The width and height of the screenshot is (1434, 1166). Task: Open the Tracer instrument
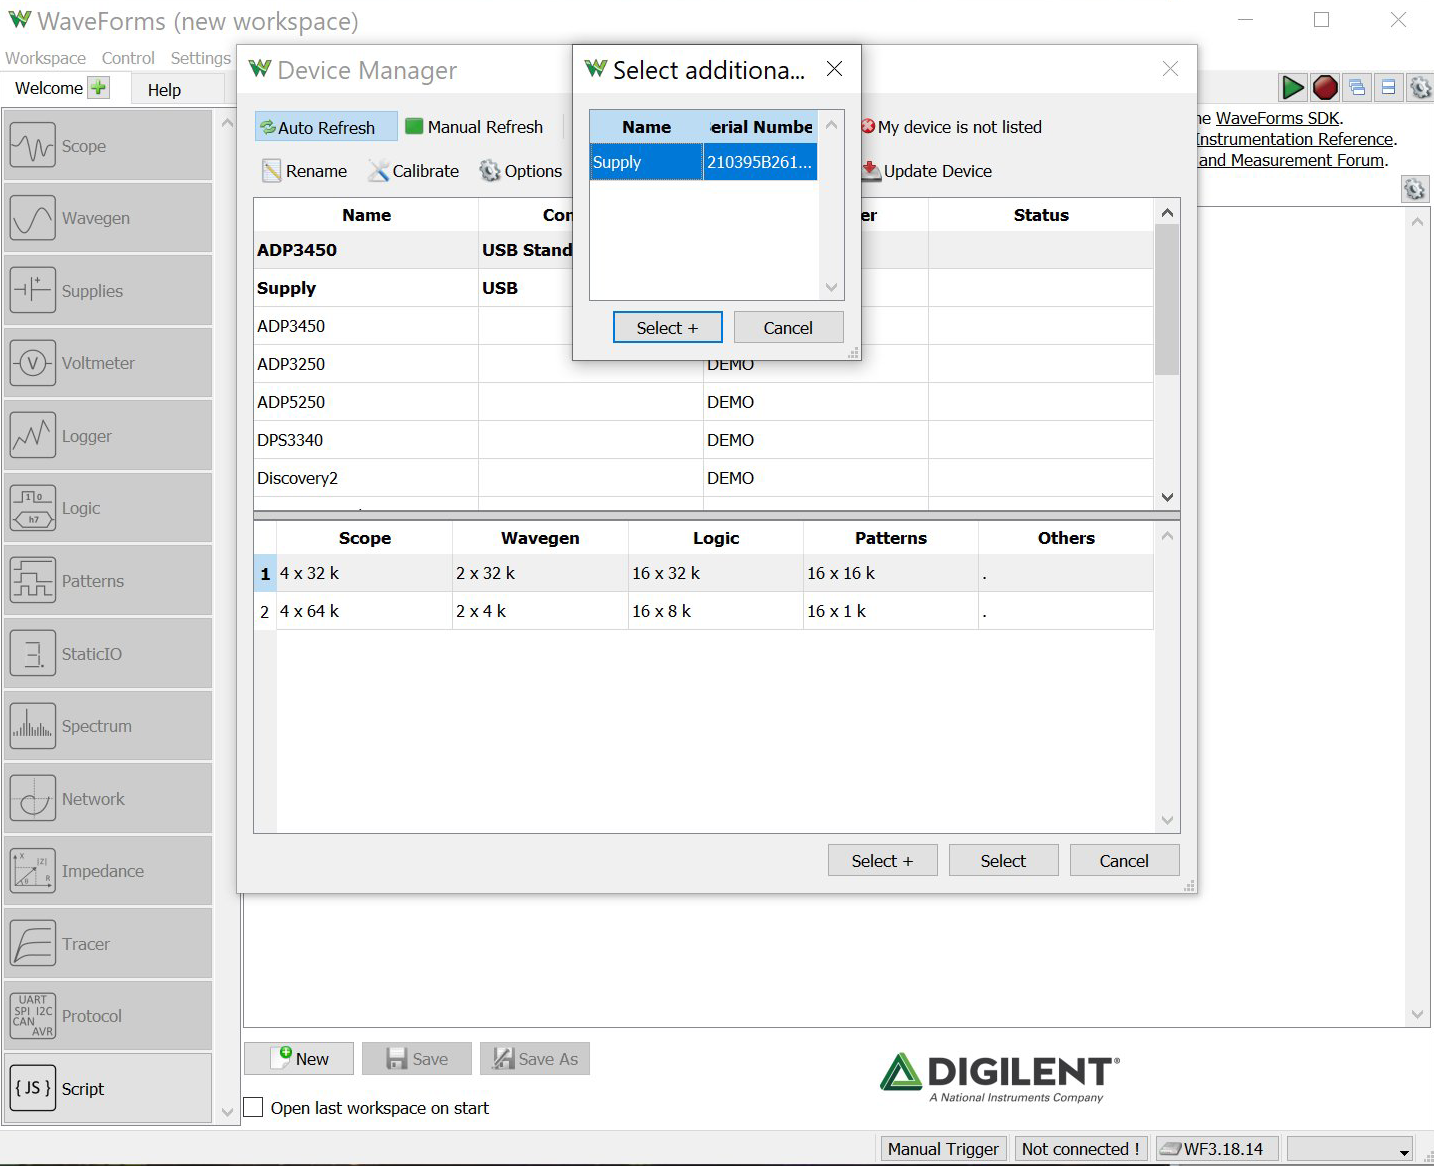(x=108, y=944)
